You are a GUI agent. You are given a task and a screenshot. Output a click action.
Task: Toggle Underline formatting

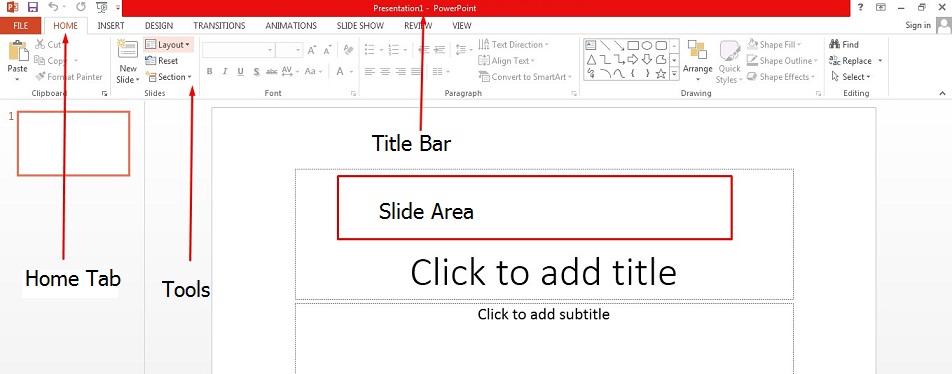240,72
